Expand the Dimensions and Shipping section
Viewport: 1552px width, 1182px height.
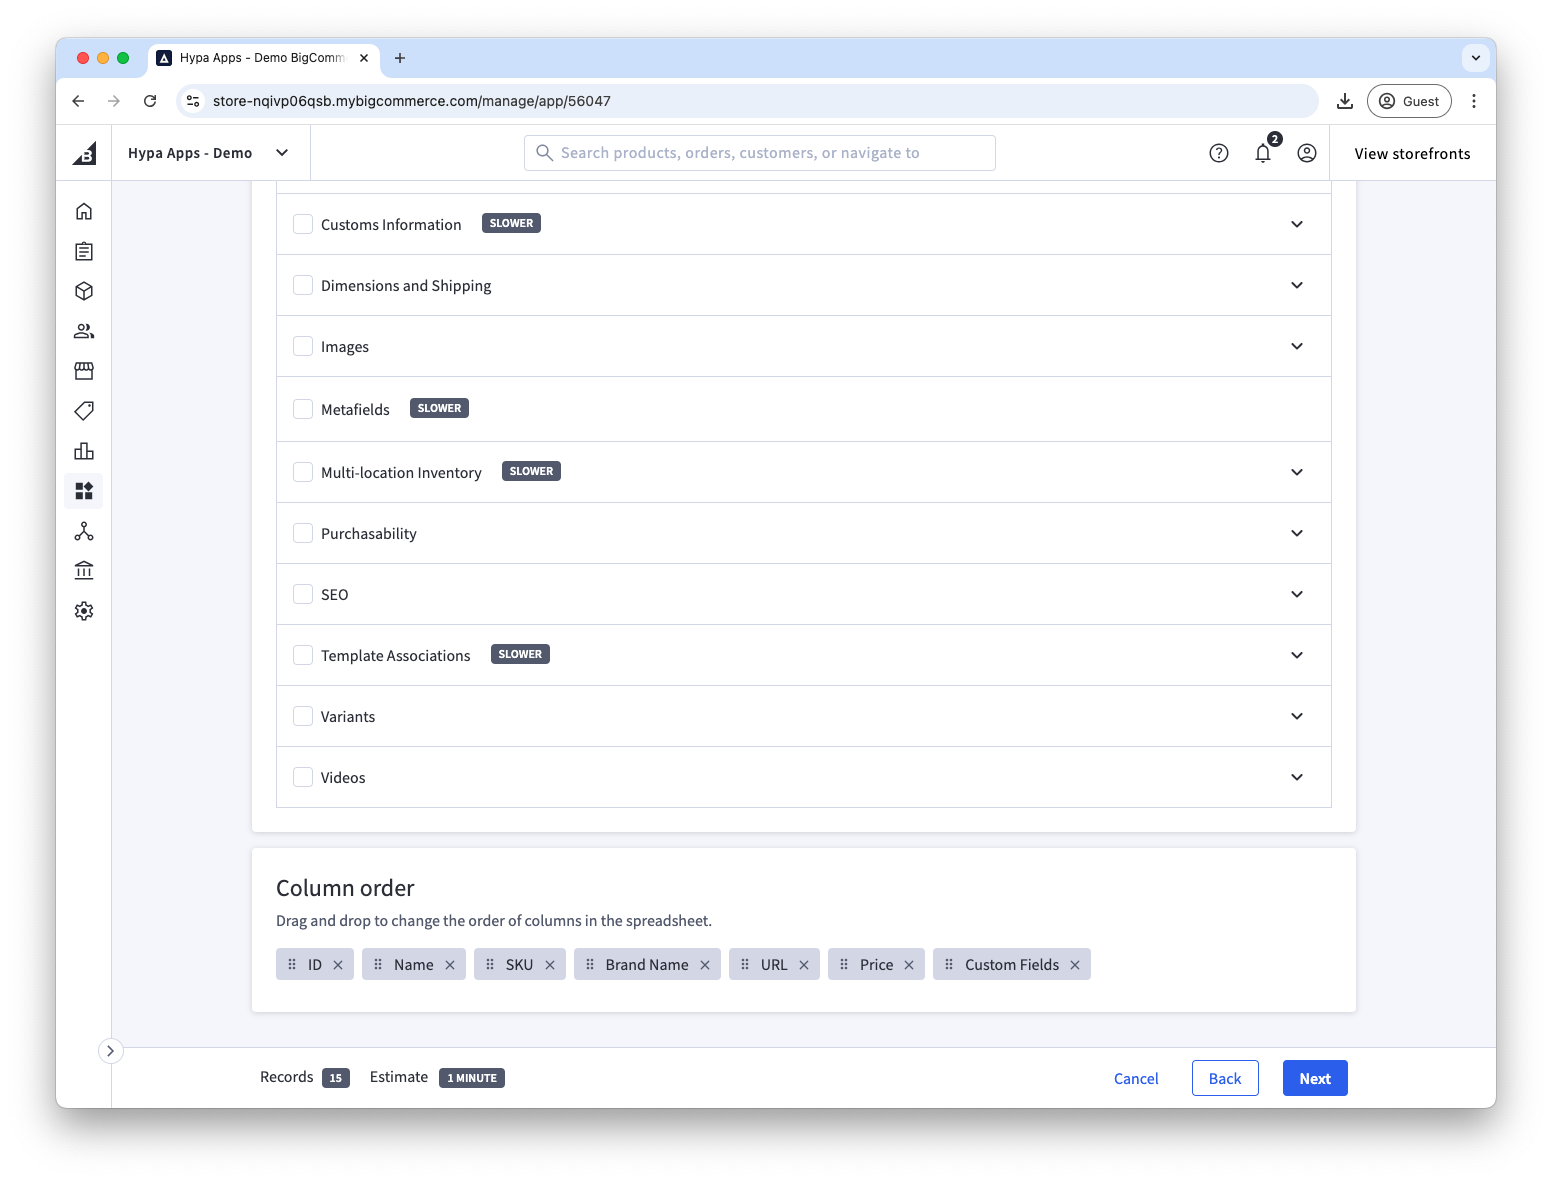(1297, 285)
